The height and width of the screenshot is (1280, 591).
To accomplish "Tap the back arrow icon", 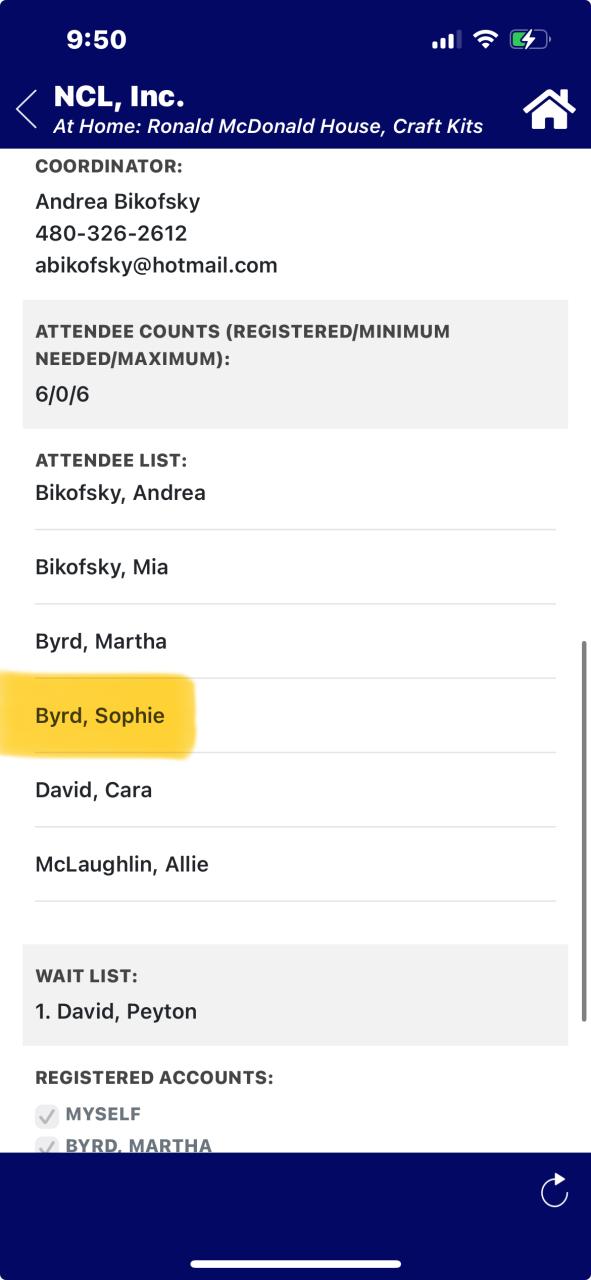I will pos(26,109).
